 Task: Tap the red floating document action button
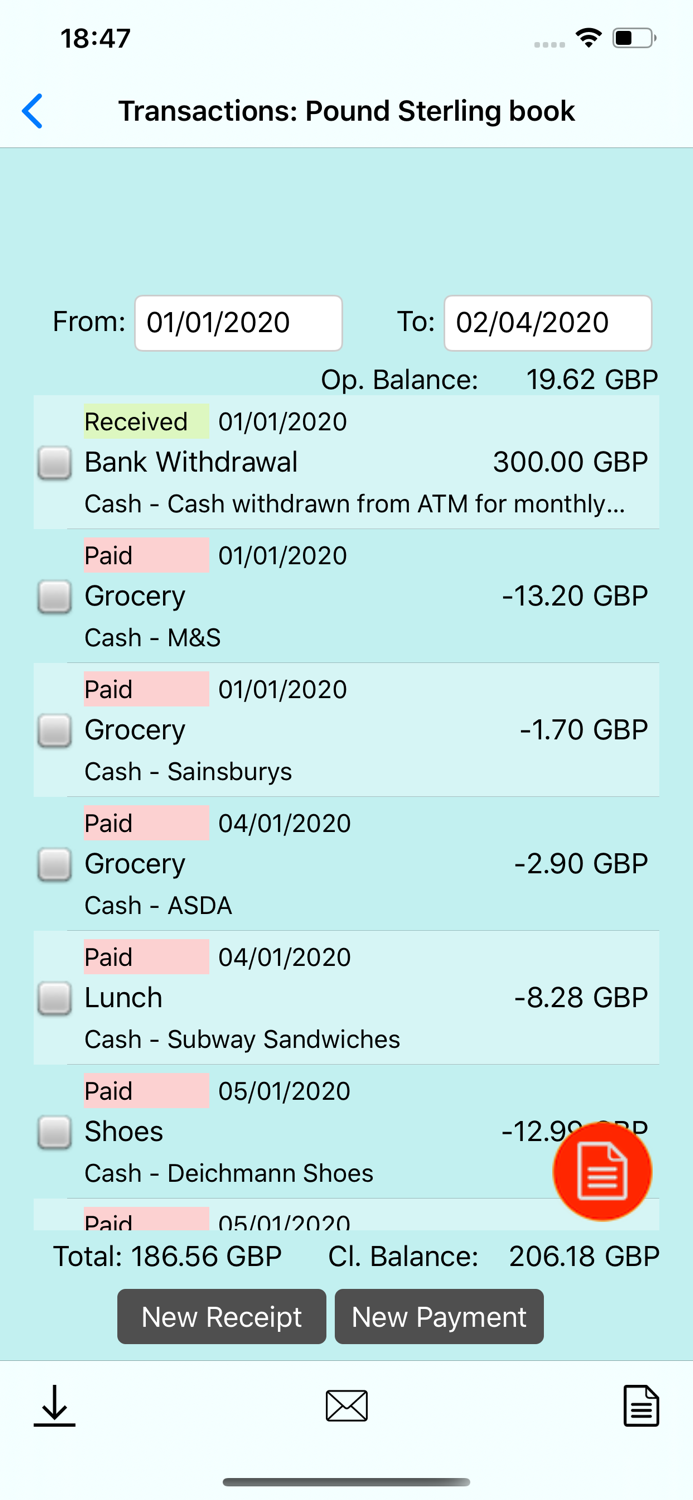pos(601,1170)
